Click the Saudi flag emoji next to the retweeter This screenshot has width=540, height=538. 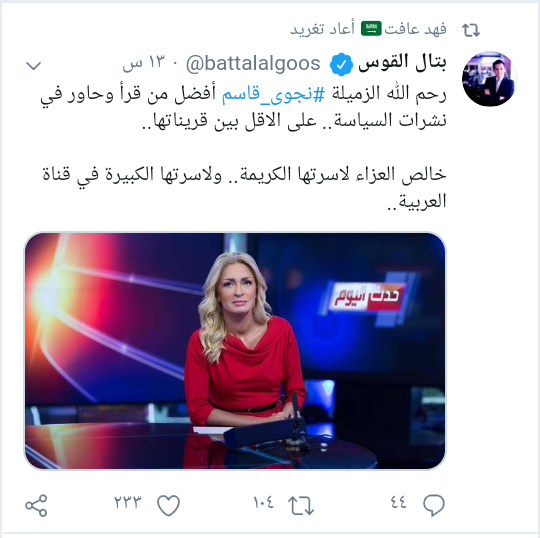click(371, 29)
